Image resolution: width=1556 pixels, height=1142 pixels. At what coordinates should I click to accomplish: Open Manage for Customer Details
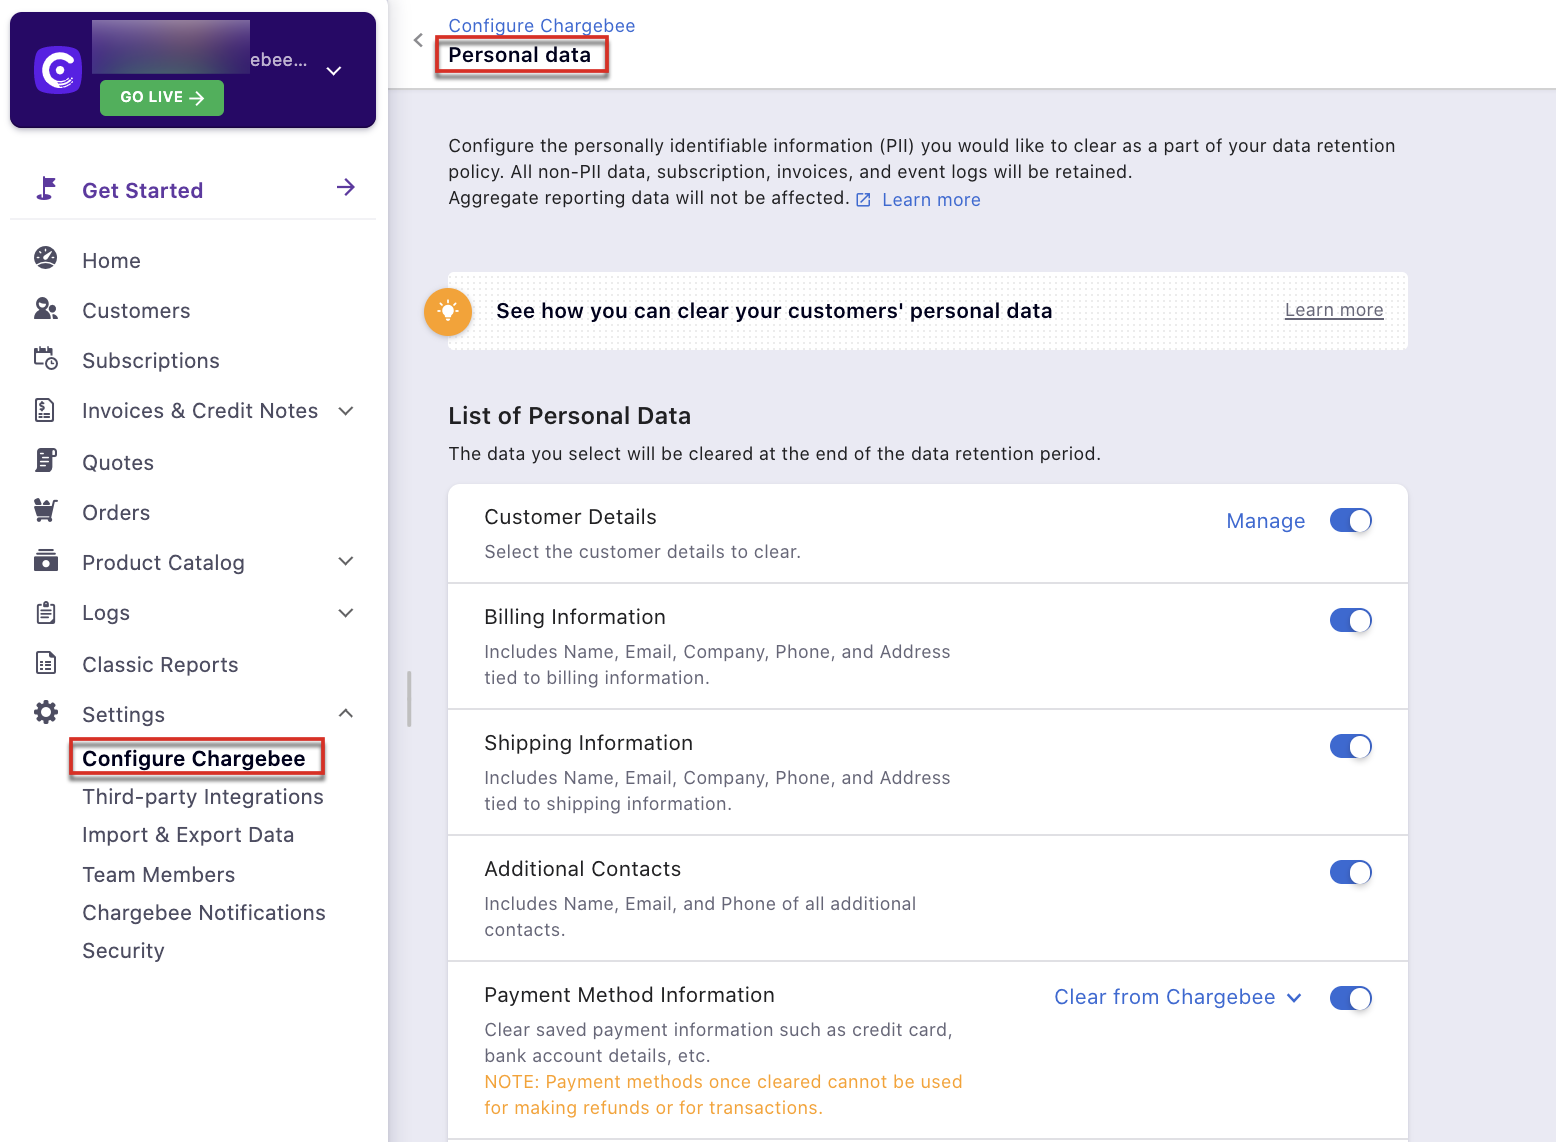click(1265, 520)
